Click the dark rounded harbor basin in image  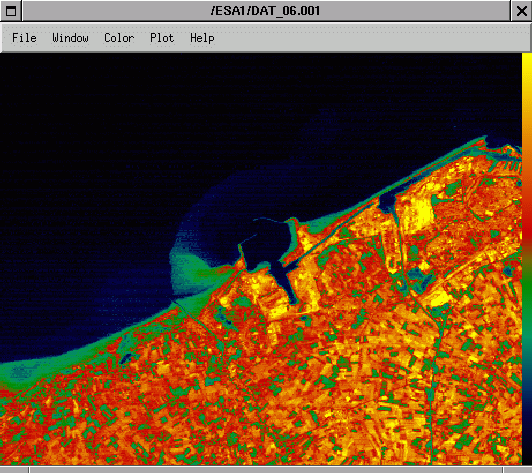(x=268, y=243)
